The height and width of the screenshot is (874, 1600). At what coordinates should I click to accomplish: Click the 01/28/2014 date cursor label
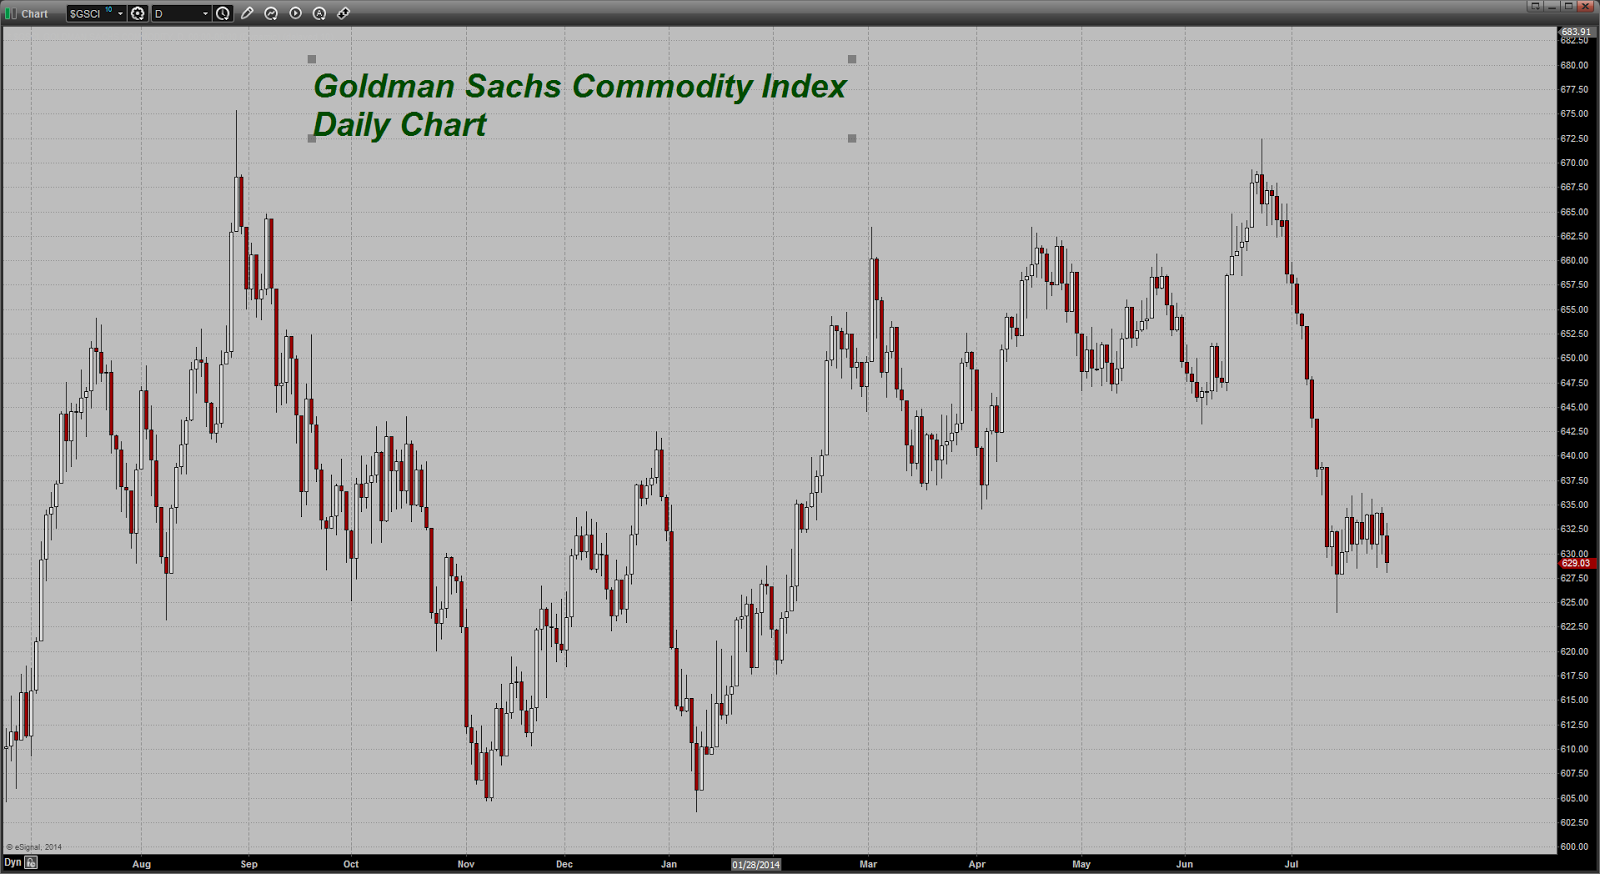756,864
